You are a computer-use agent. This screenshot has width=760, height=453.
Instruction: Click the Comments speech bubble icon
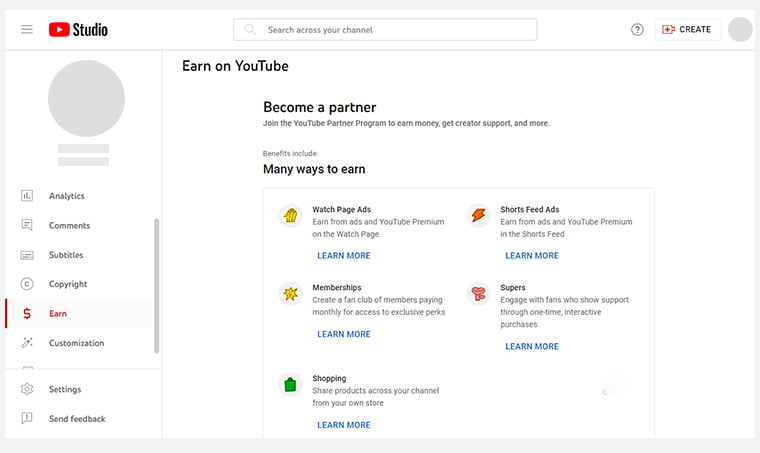pyautogui.click(x=27, y=225)
